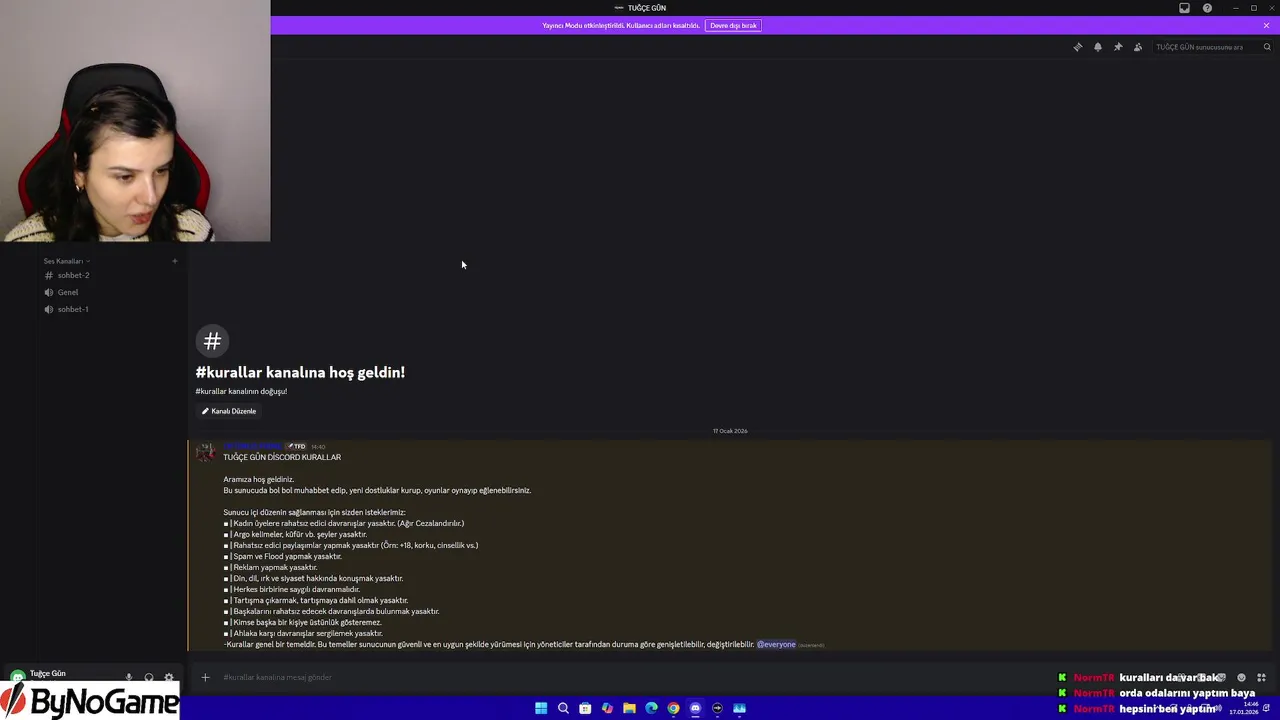The image size is (1280, 720).
Task: Add a channel with the plus icon
Action: coord(174,261)
